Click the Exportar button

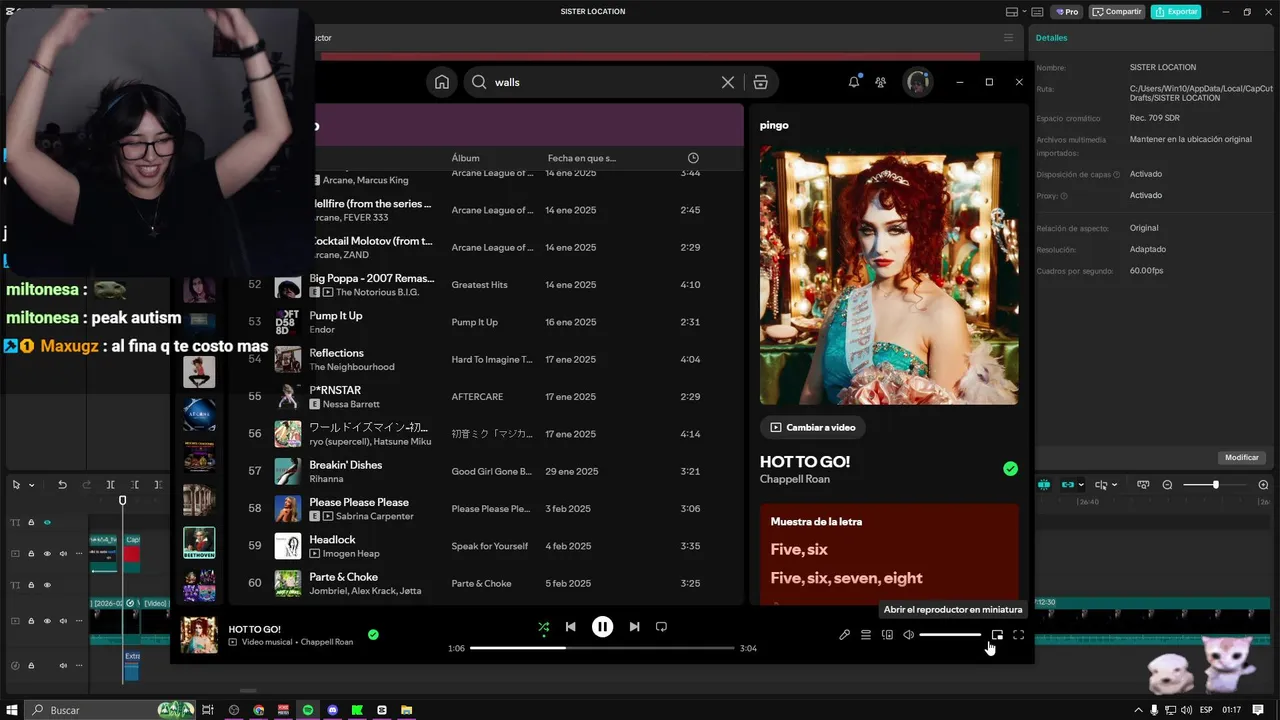coord(1176,12)
